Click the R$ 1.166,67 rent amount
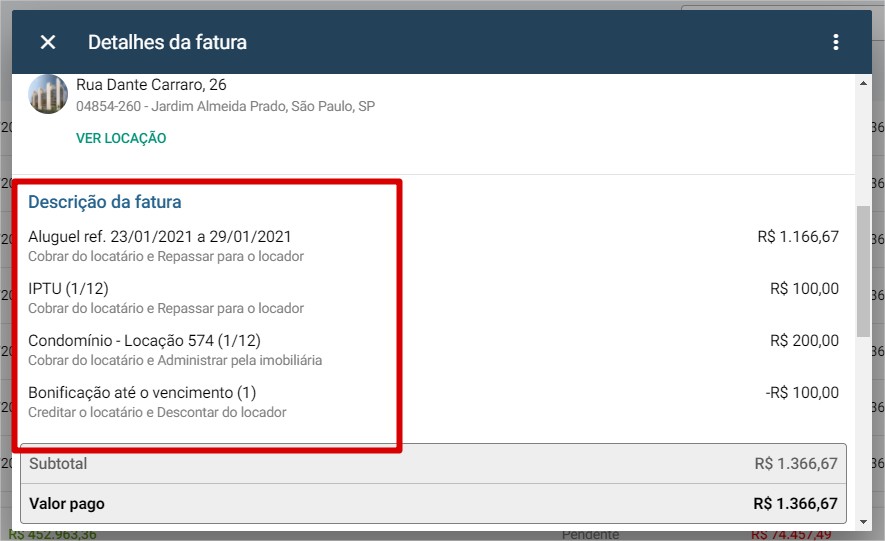 798,236
